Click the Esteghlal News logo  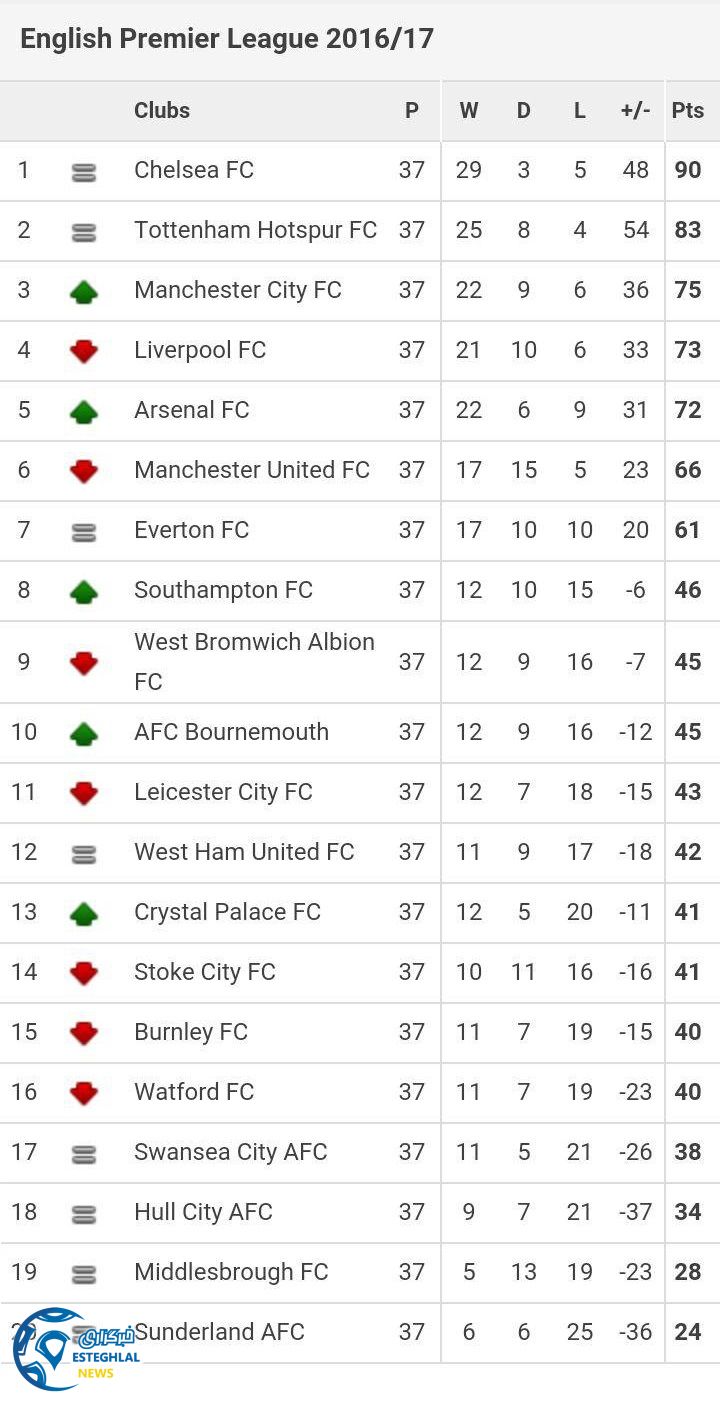point(75,1349)
